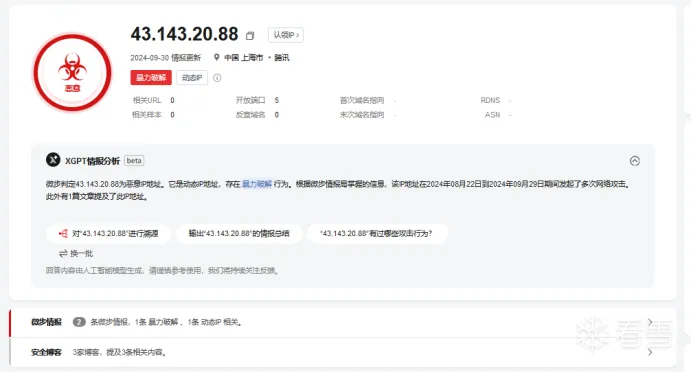Open the info icon beside 动态IP

(x=217, y=78)
